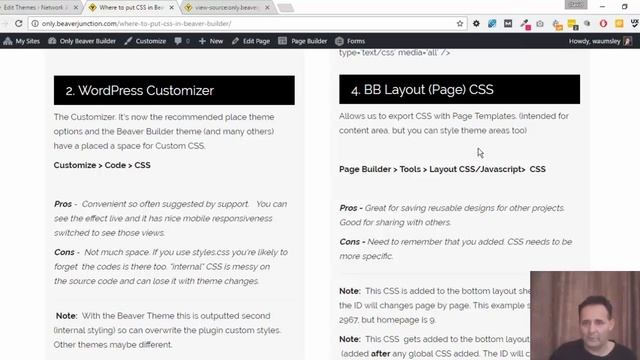Click 'Note: With the Beaver Theme' paragraph

(x=167, y=330)
